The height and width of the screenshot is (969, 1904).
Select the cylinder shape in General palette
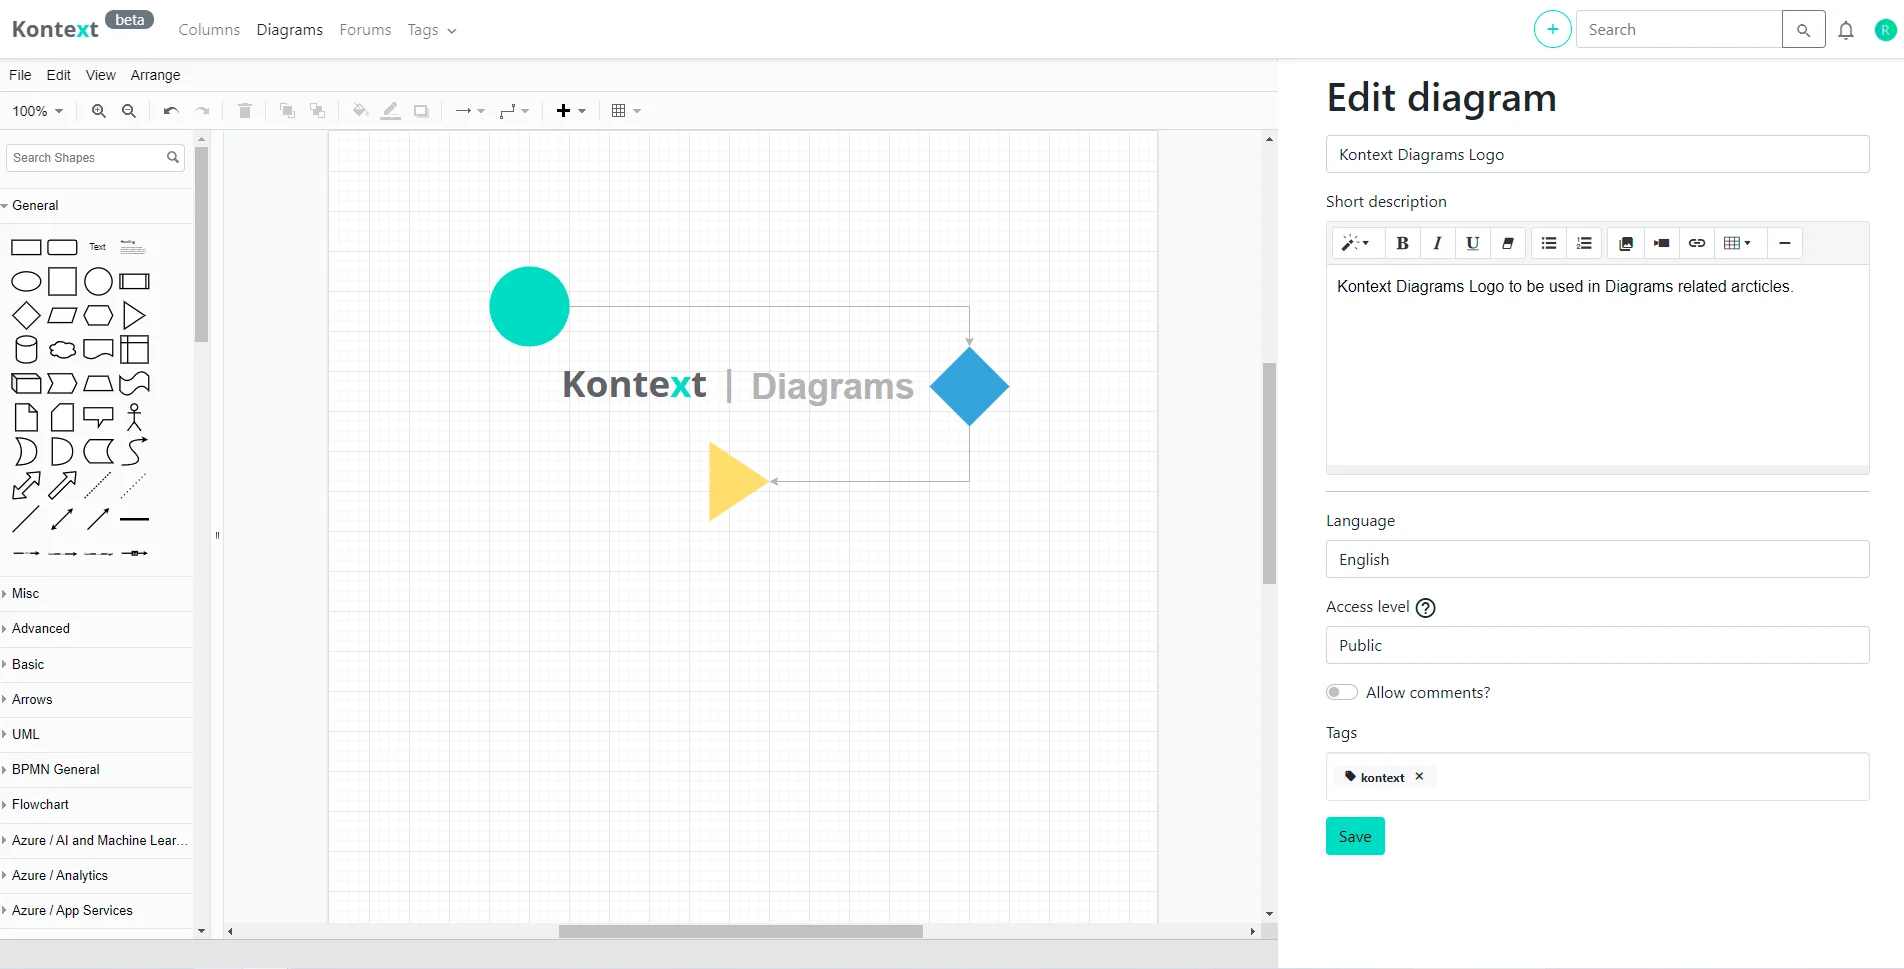tap(26, 350)
